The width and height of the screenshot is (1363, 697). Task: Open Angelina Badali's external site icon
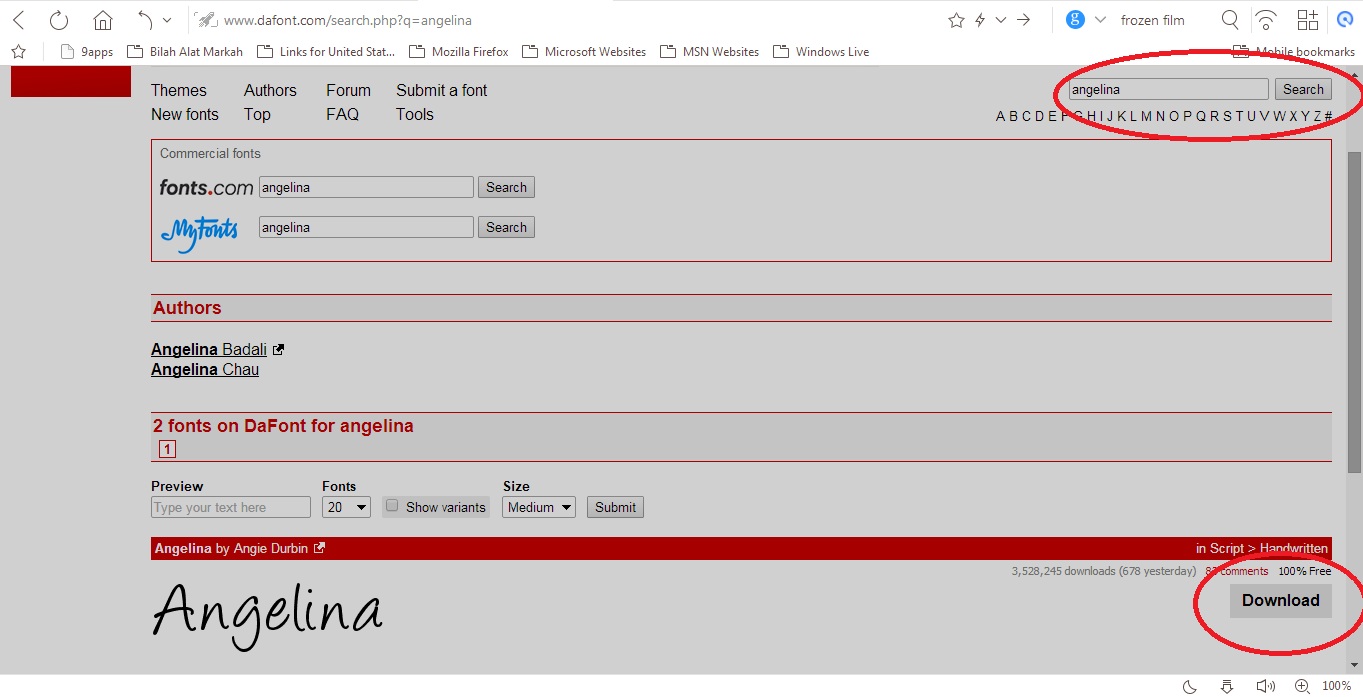[x=279, y=349]
